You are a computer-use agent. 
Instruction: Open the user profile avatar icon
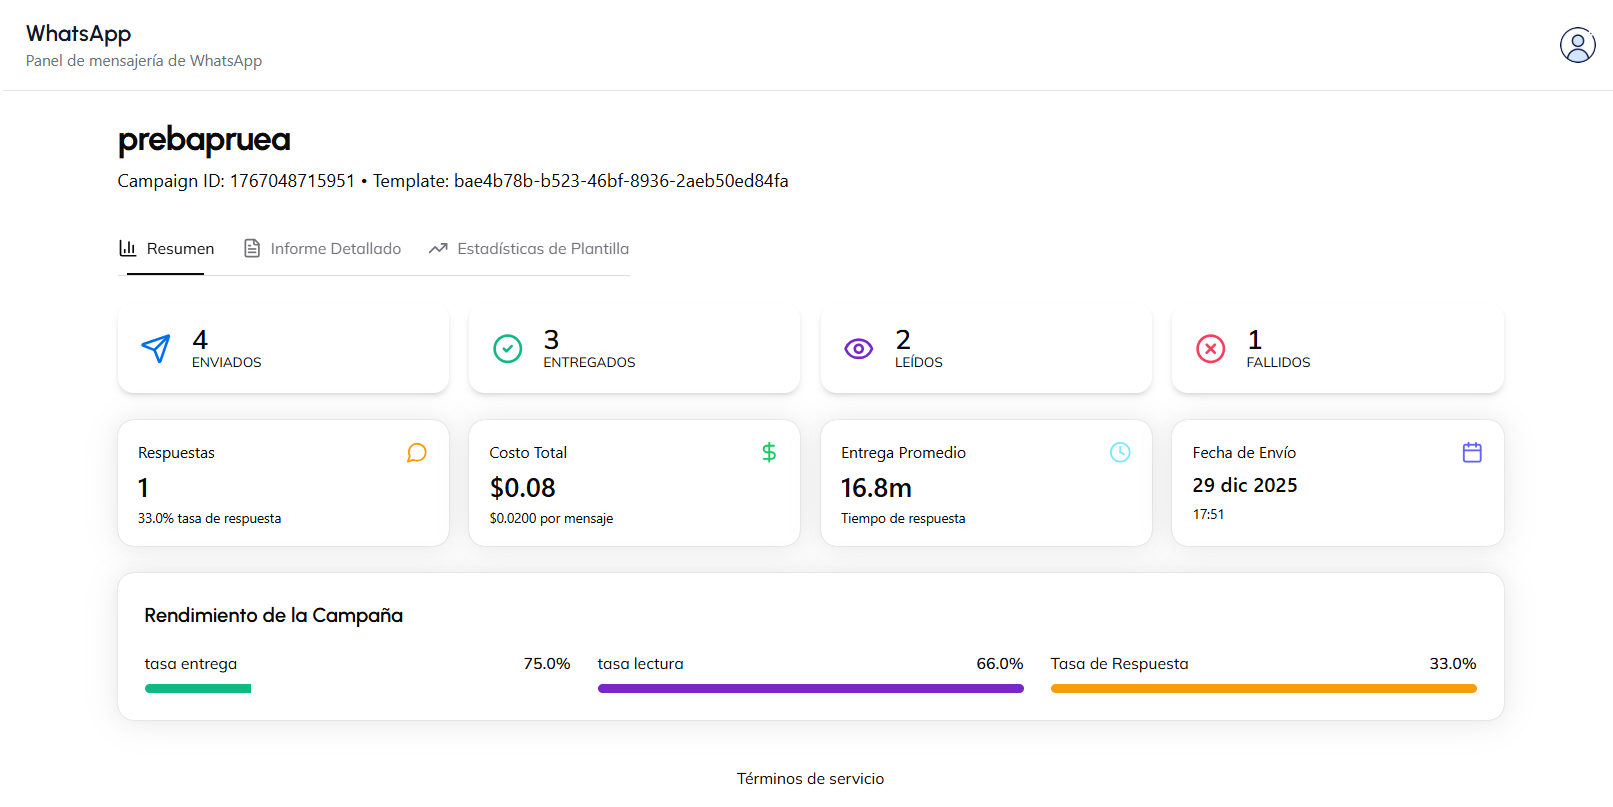(1577, 45)
